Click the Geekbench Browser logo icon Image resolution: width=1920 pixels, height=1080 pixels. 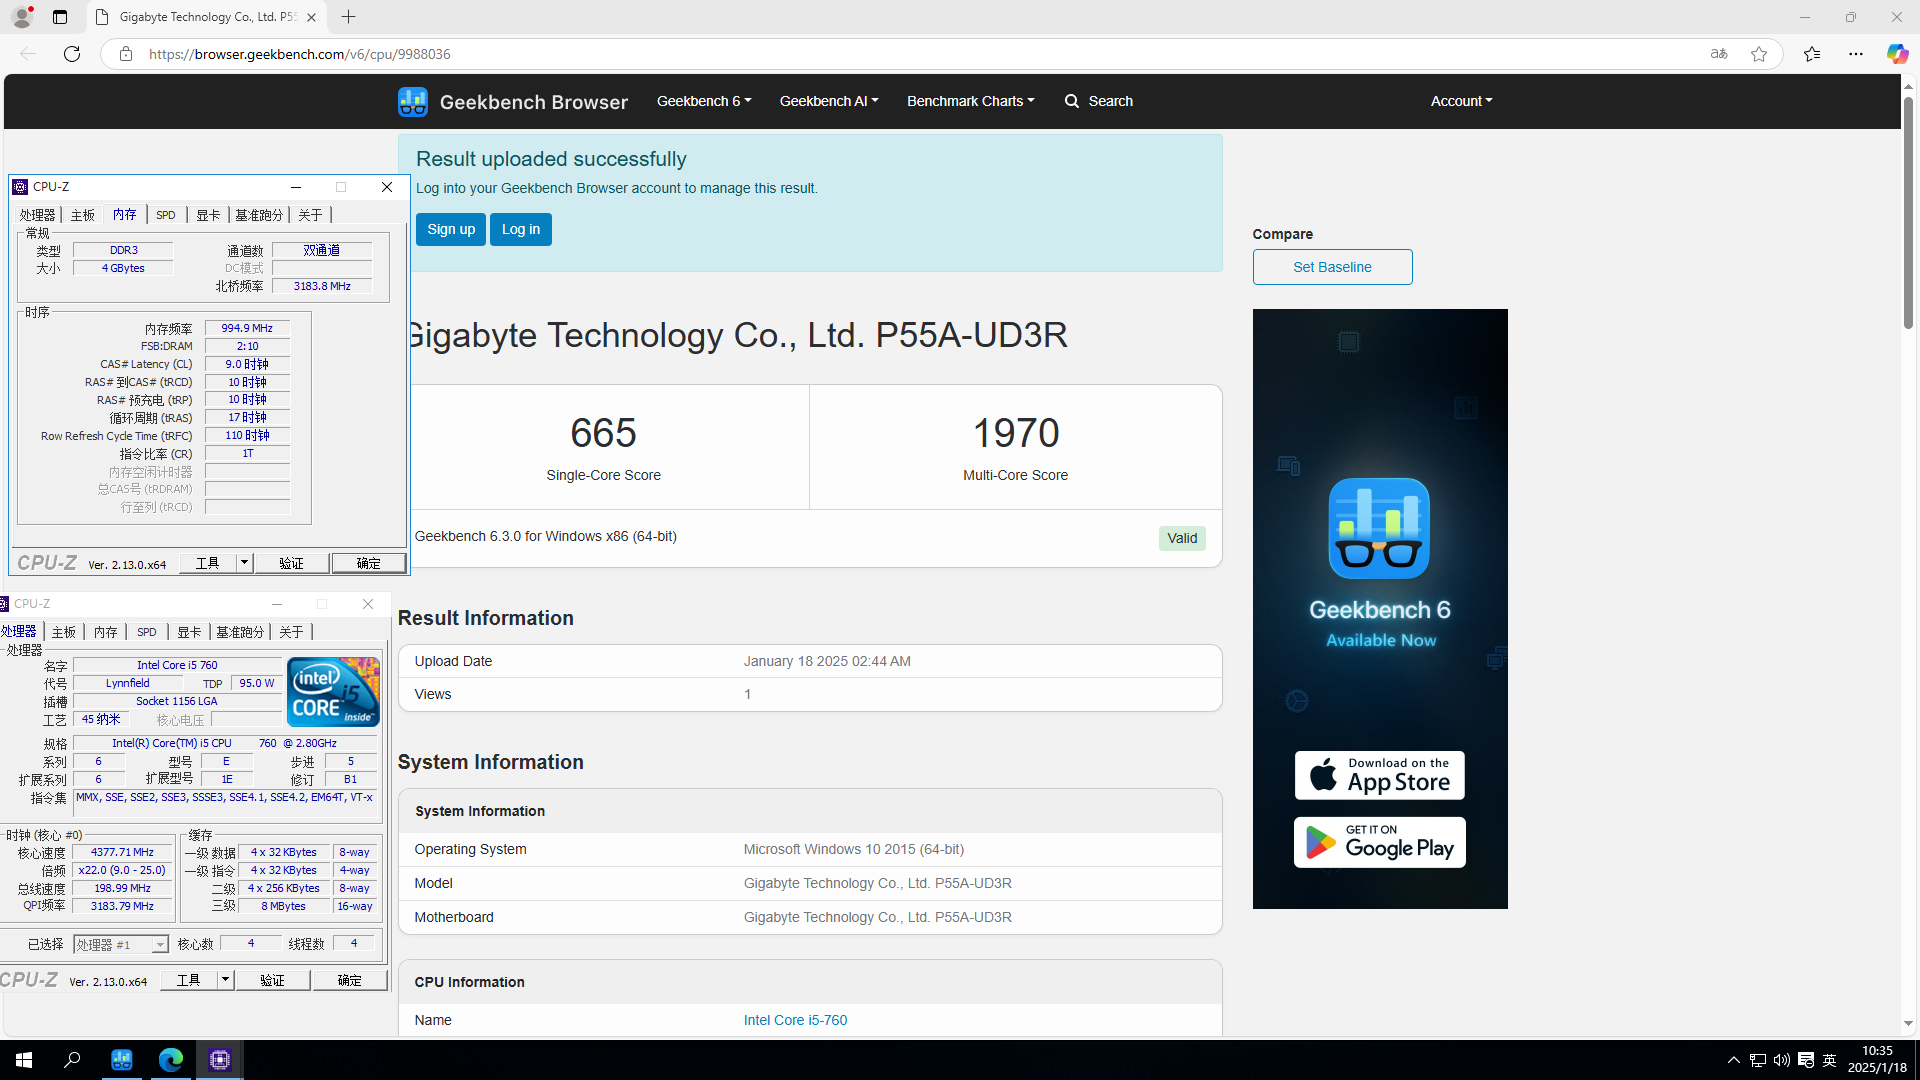412,101
